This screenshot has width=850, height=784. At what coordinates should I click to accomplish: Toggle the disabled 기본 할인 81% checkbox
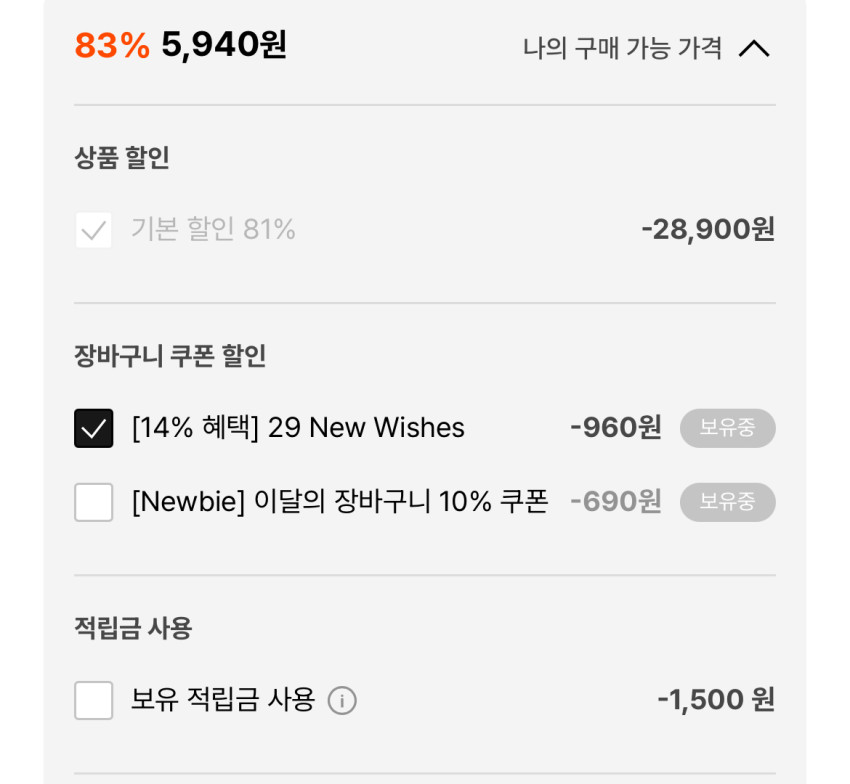[94, 231]
